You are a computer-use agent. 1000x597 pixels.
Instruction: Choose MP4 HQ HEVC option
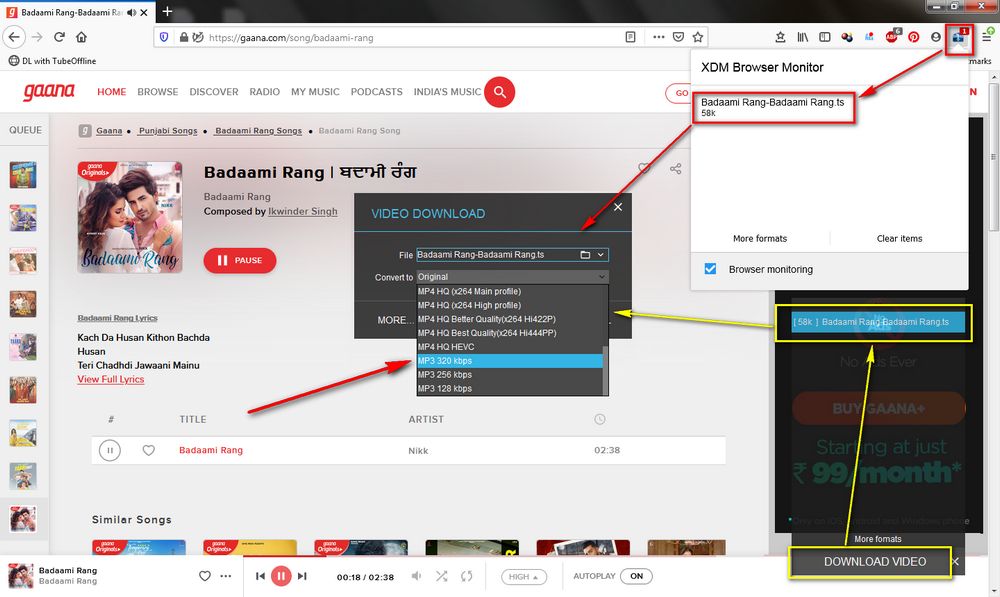pos(510,347)
